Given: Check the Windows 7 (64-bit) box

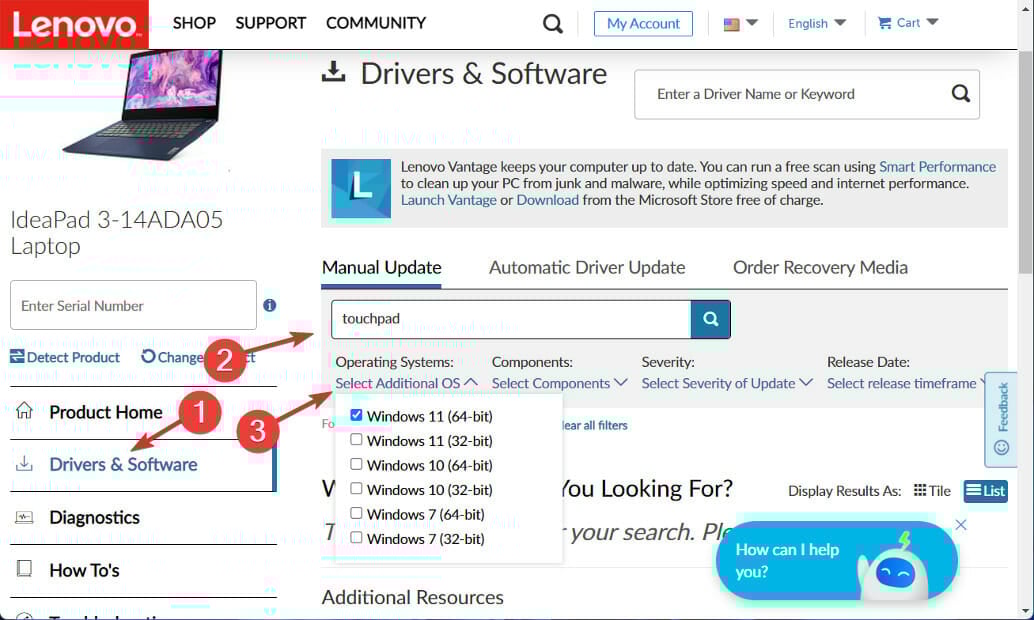Looking at the screenshot, I should (356, 512).
